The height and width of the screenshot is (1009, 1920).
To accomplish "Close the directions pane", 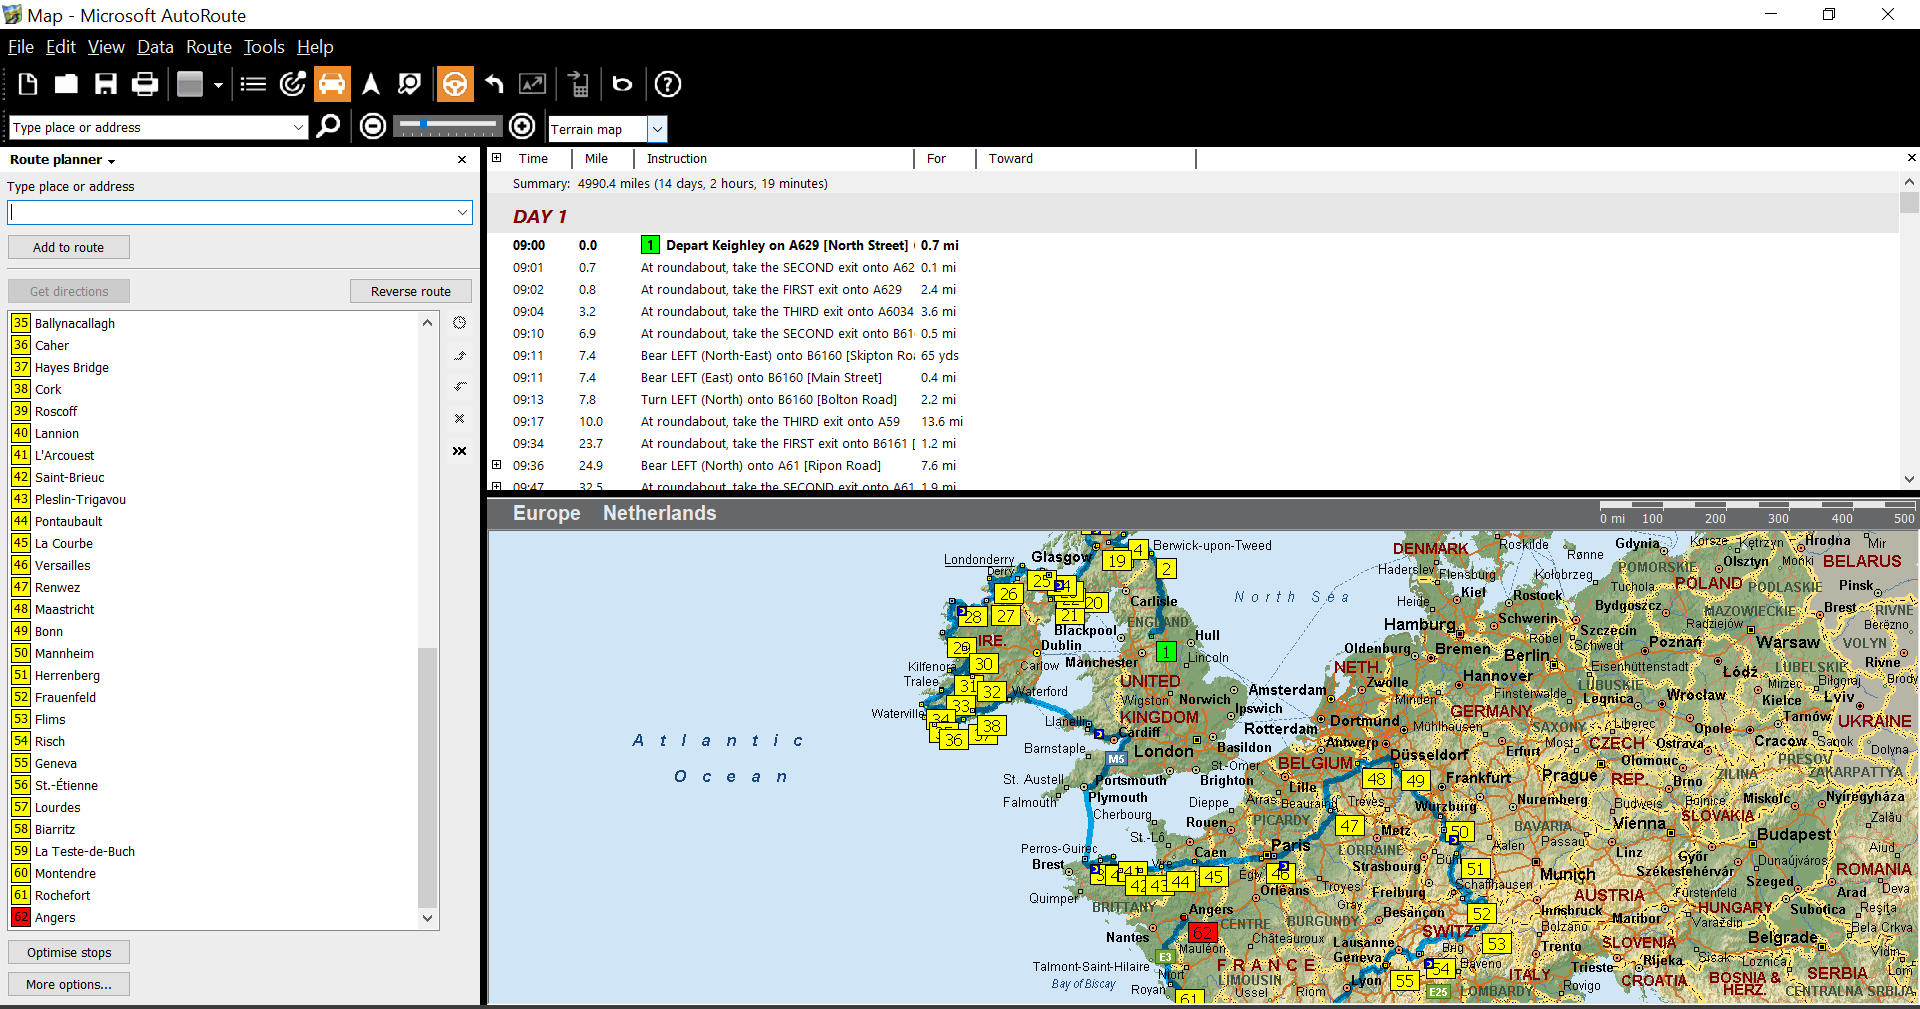I will pos(1911,158).
